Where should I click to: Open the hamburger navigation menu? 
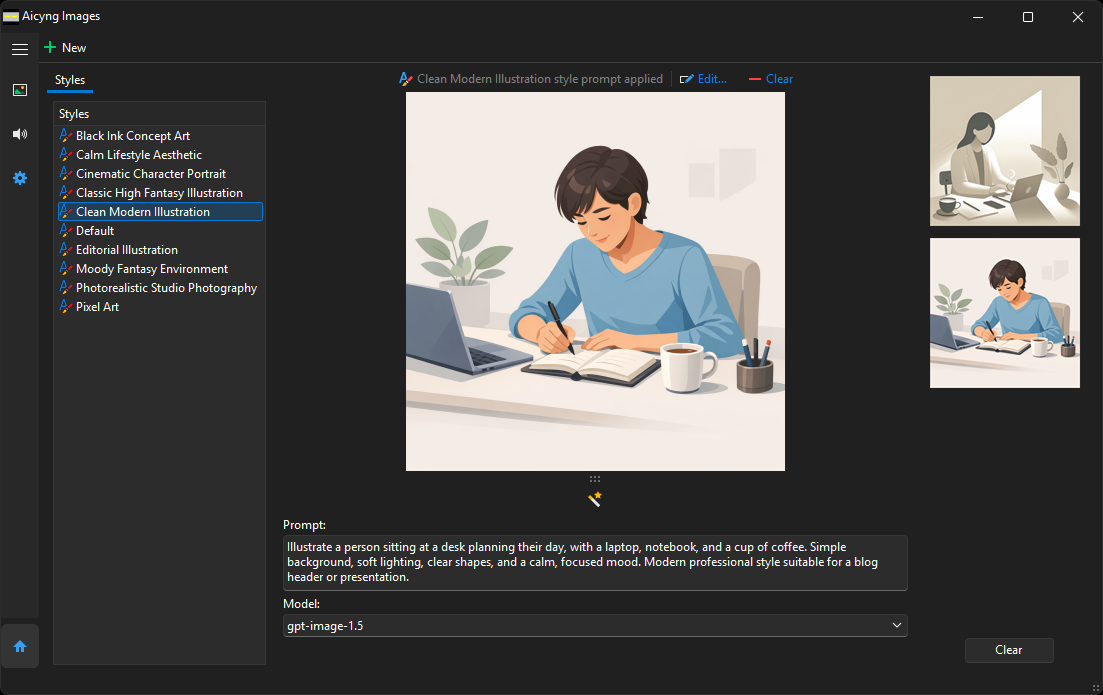coord(19,48)
